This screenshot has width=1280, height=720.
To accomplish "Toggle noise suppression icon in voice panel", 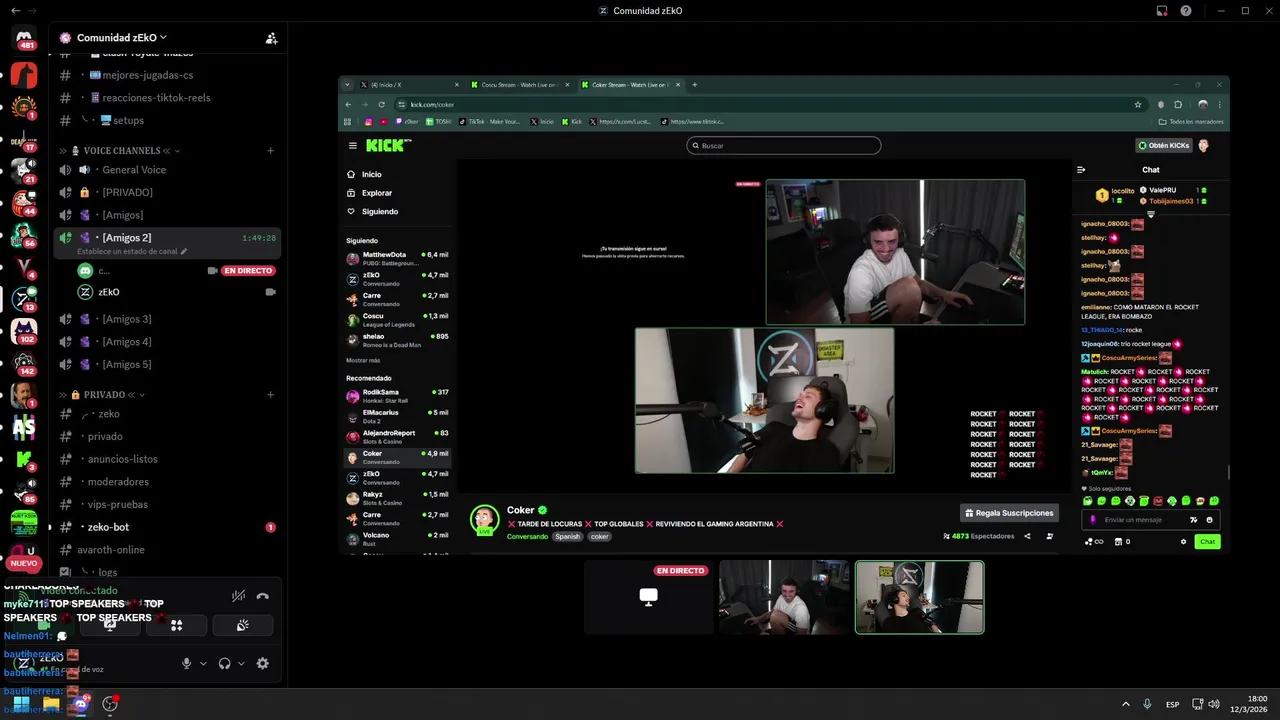I will tap(238, 596).
